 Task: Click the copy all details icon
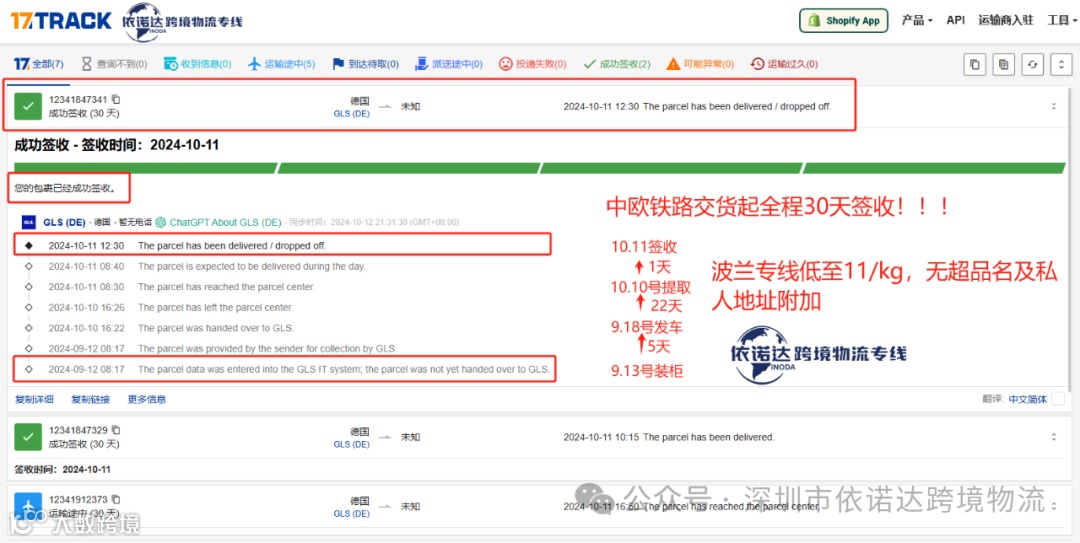[x=1004, y=64]
